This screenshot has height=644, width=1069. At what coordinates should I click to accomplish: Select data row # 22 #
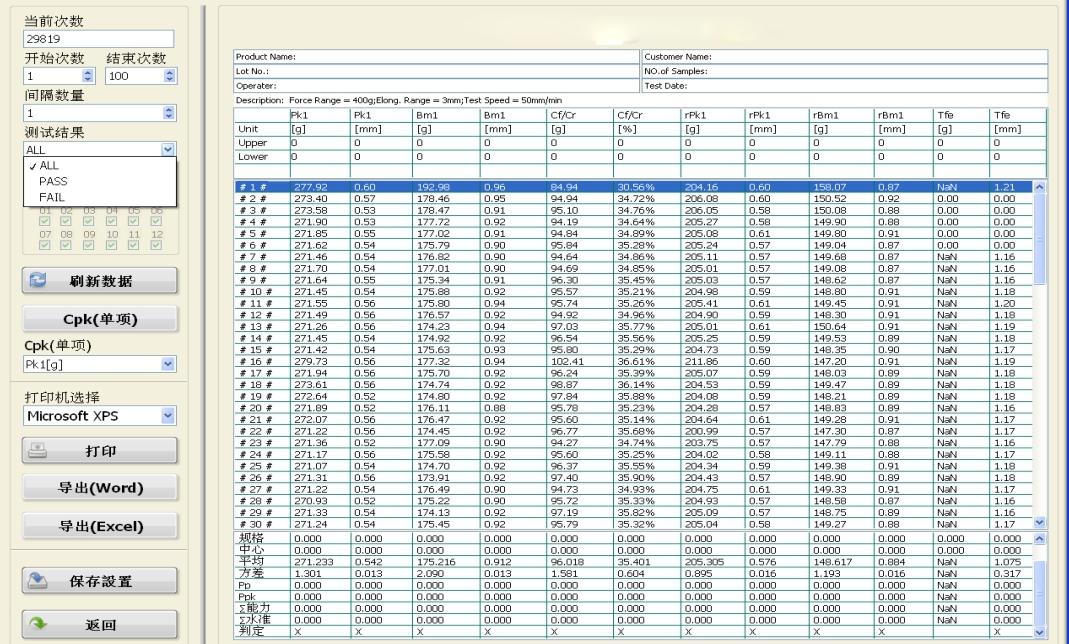(633, 431)
